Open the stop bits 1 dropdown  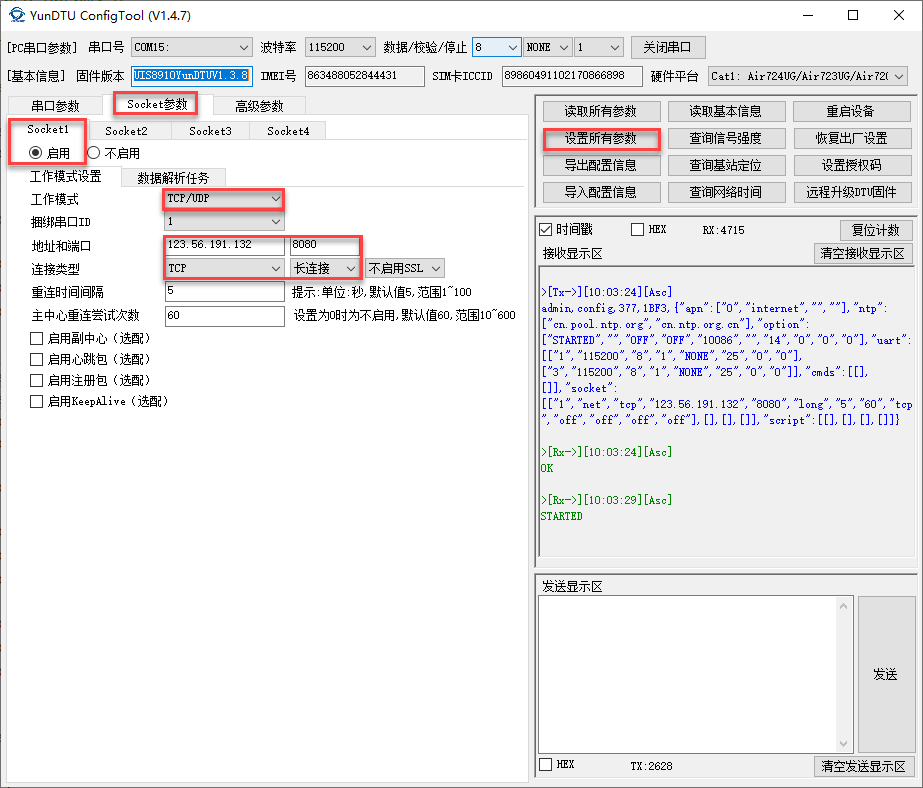599,47
